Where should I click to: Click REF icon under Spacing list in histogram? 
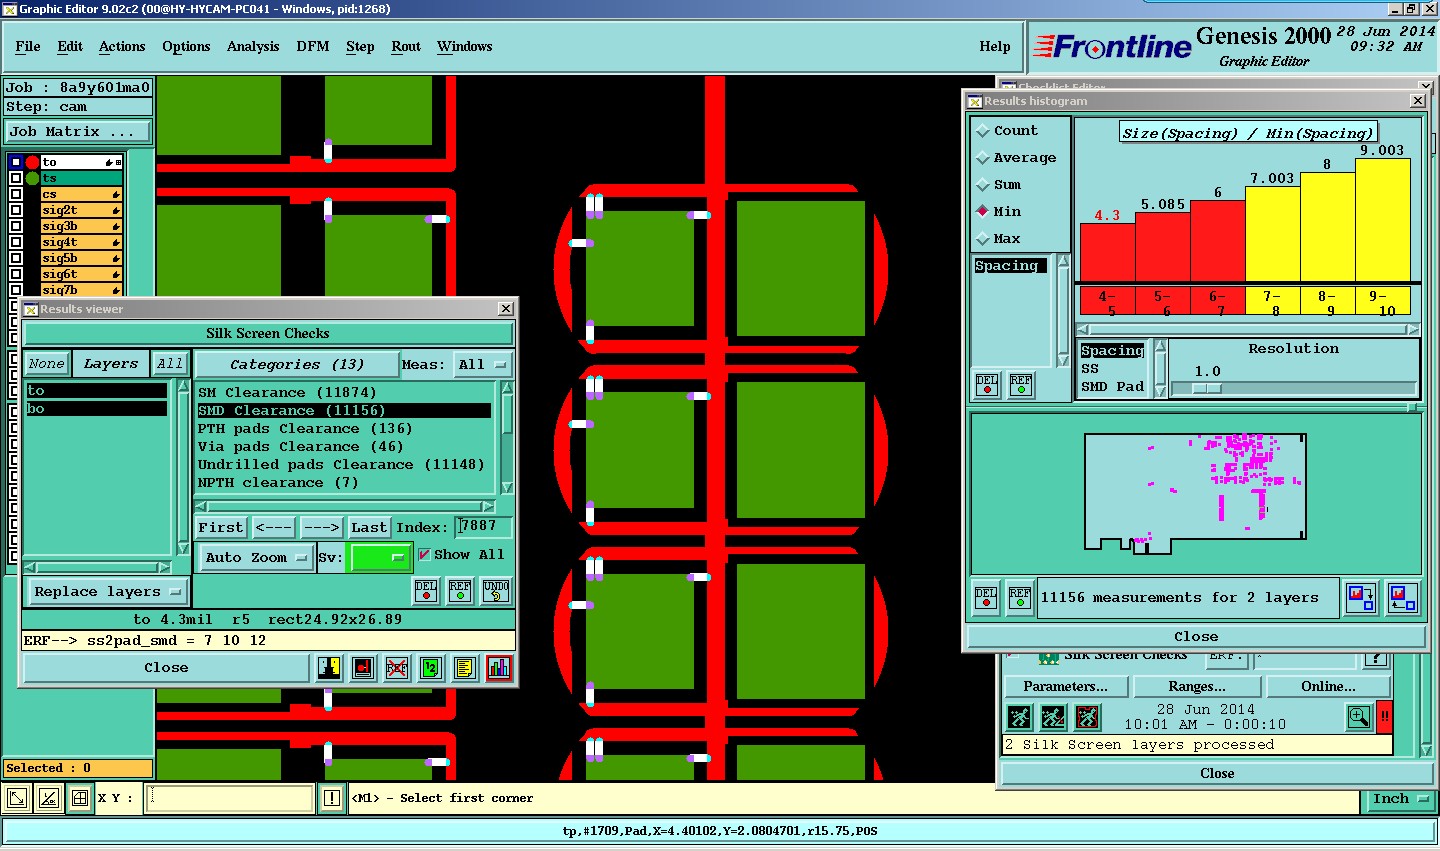pyautogui.click(x=1021, y=385)
